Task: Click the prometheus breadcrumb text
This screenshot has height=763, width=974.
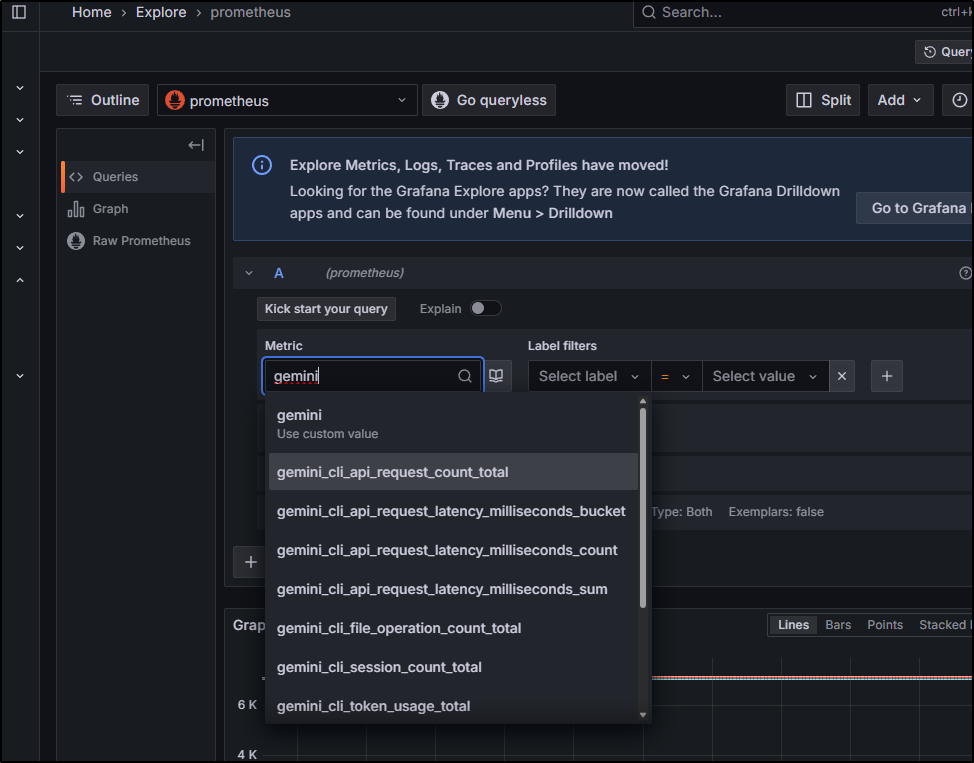Action: click(250, 12)
